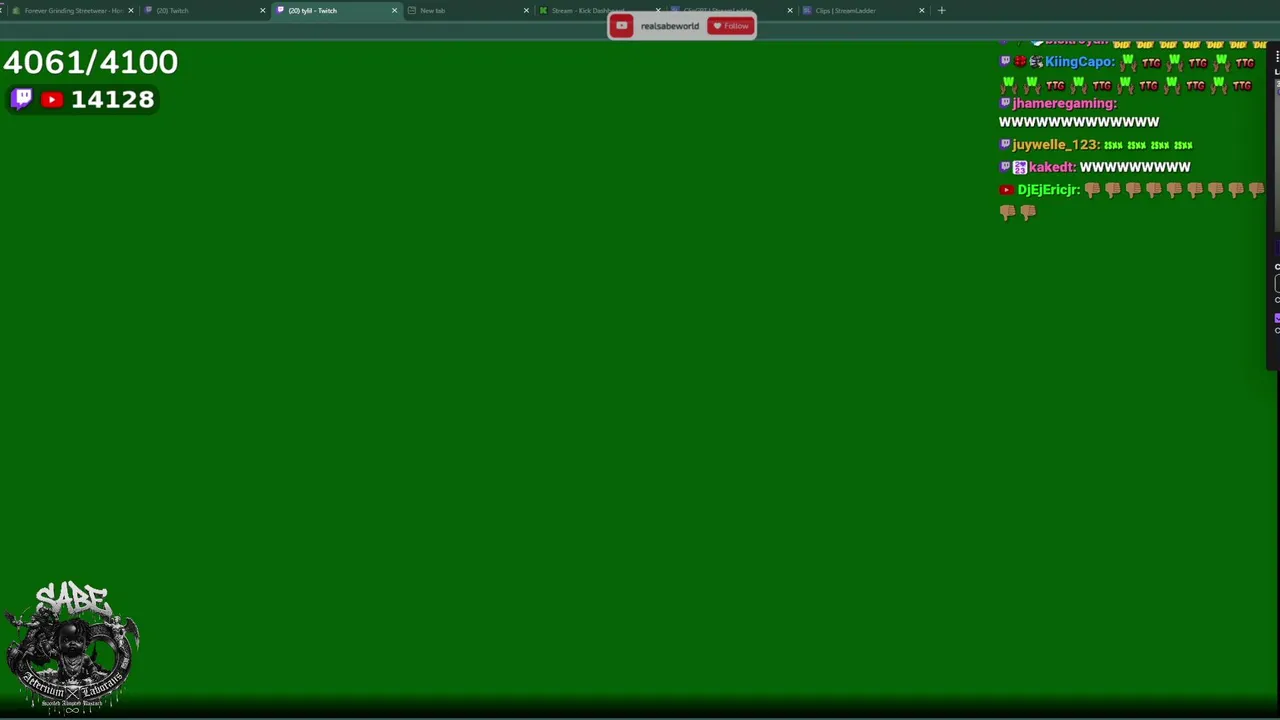Click the Kick favicon on Stream tab

point(543,10)
